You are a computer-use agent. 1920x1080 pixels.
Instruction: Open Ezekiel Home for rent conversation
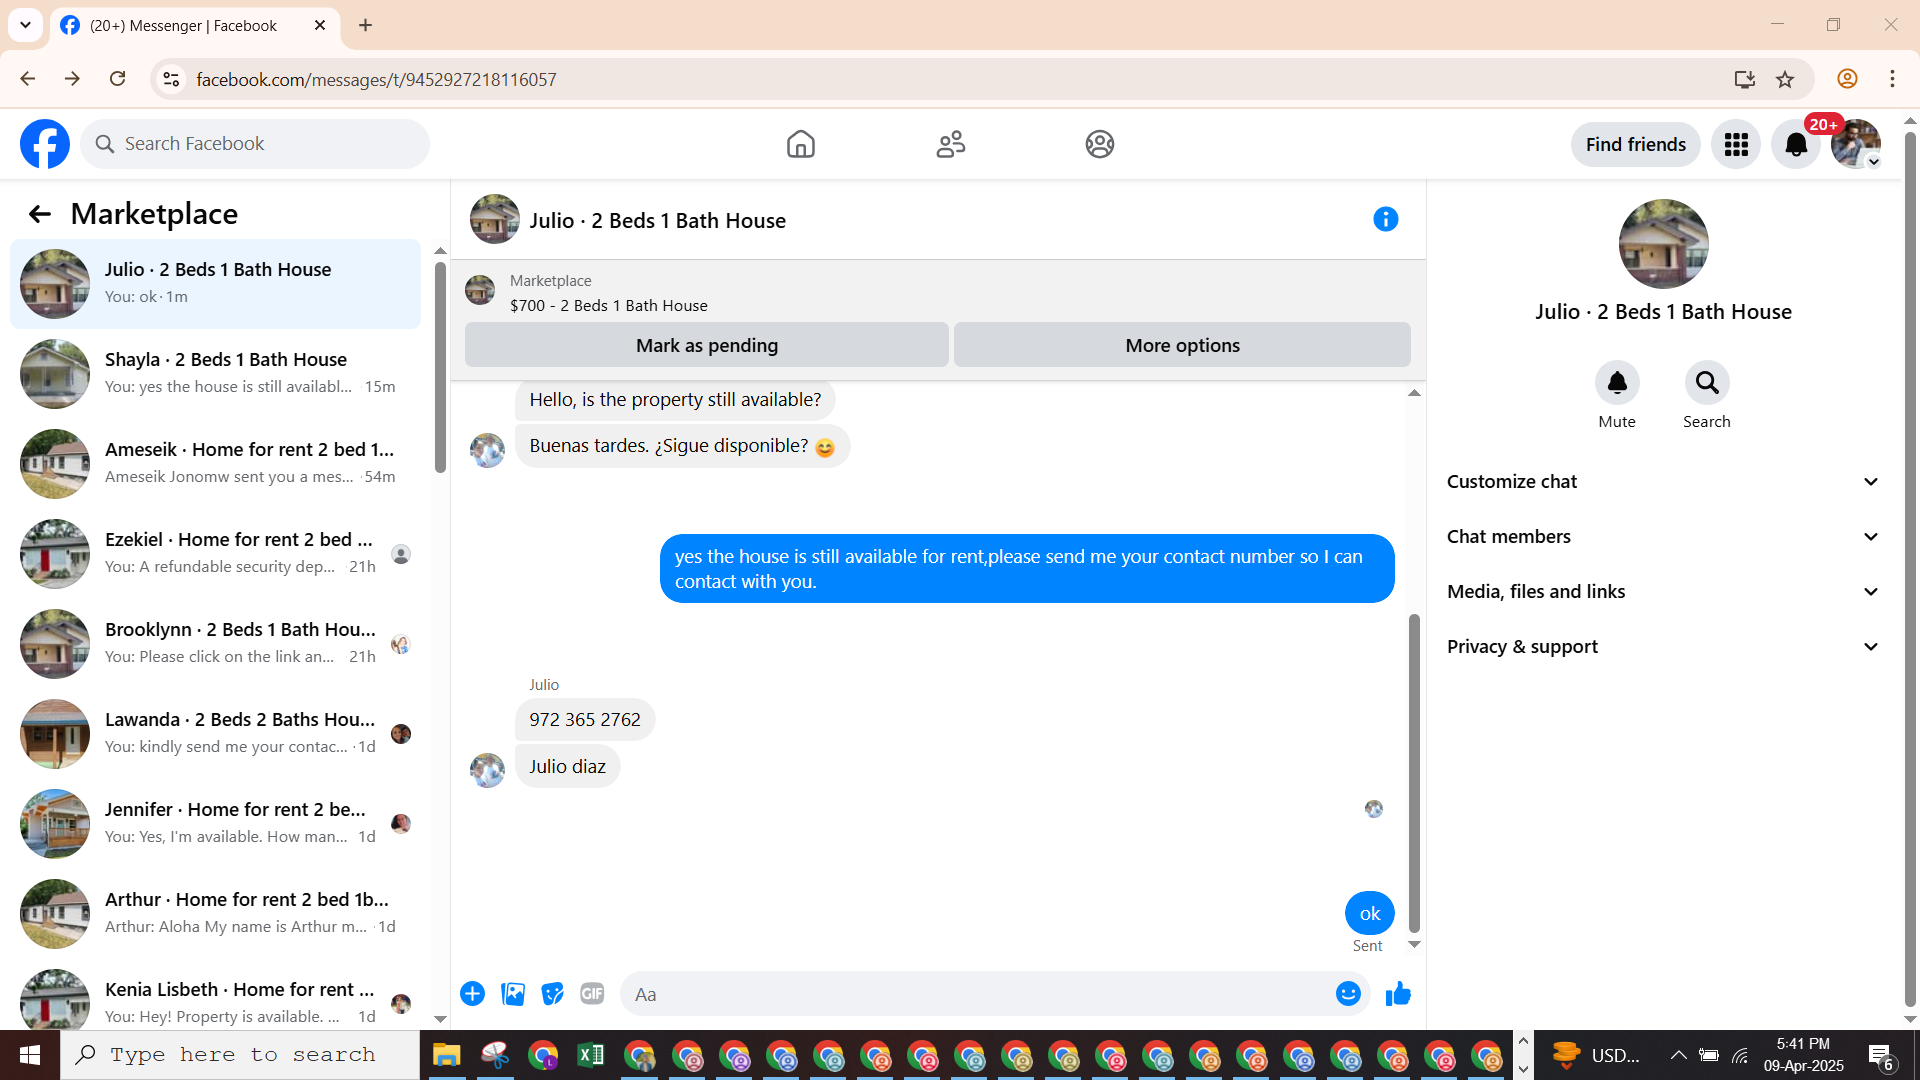tap(215, 554)
